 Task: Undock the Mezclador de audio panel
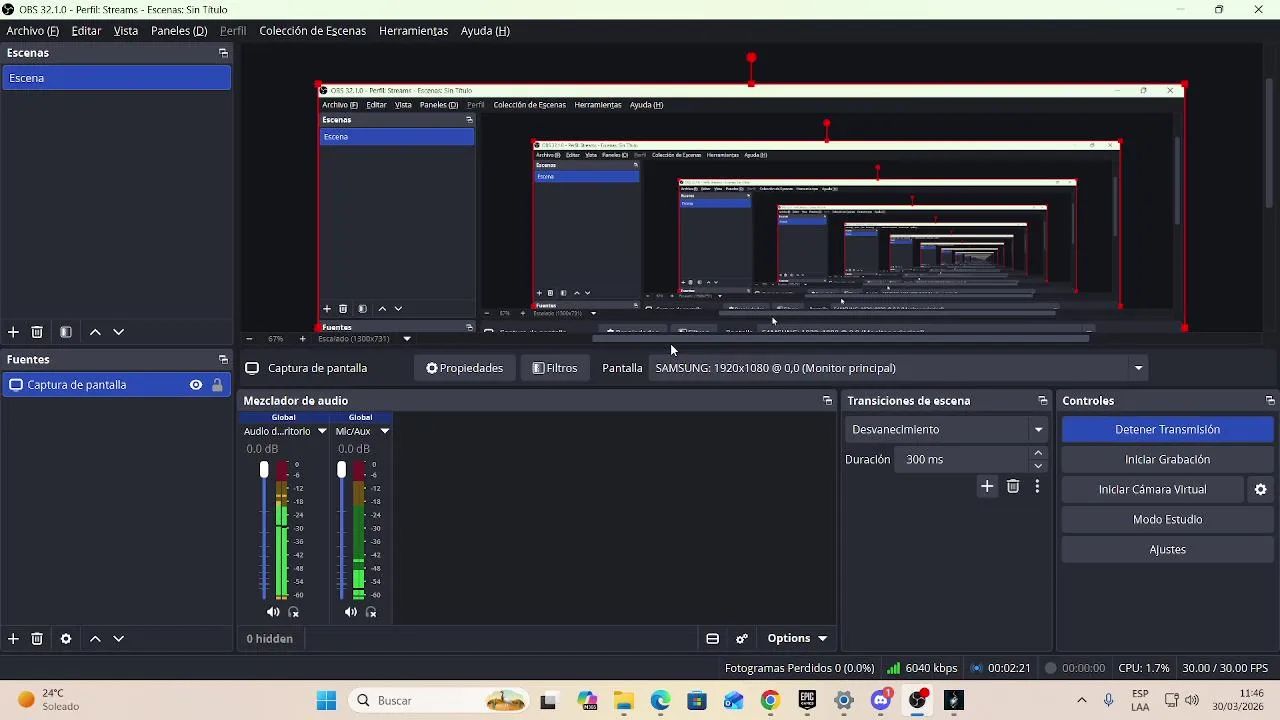[x=827, y=401]
